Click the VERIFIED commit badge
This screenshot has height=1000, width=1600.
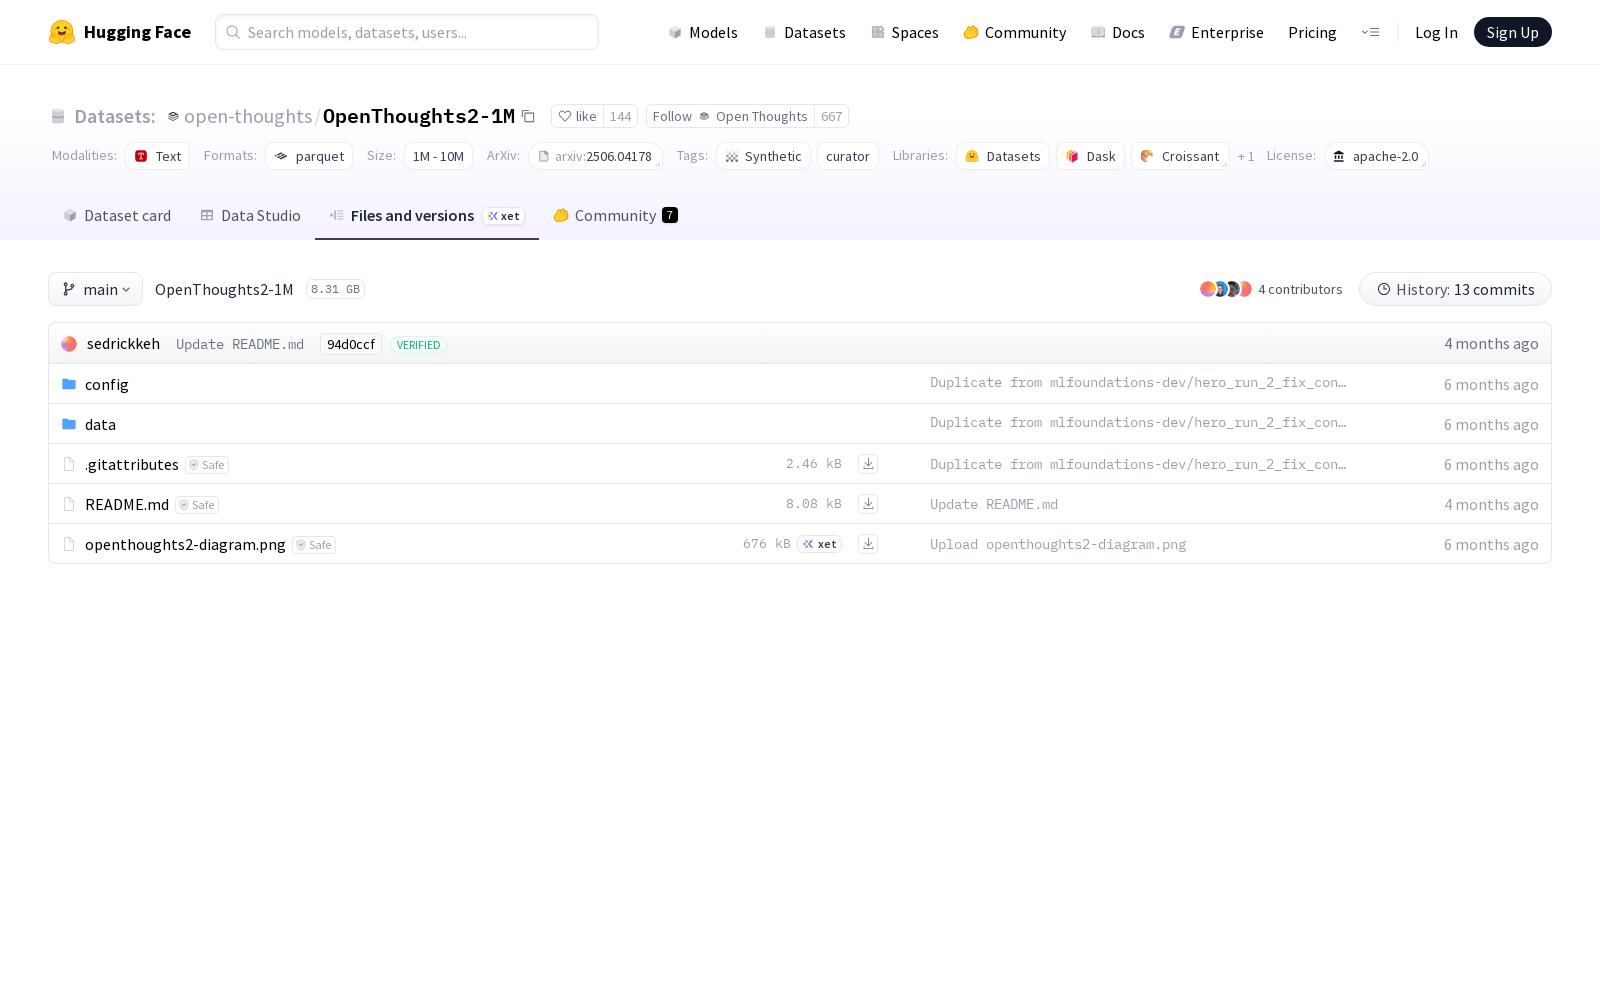[x=418, y=345]
